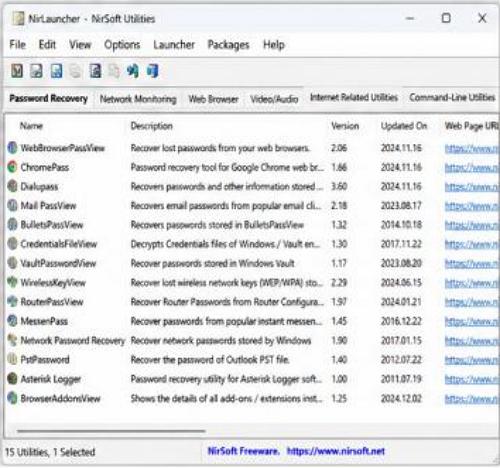Open the BrowserAddonsView web page link

click(x=471, y=398)
